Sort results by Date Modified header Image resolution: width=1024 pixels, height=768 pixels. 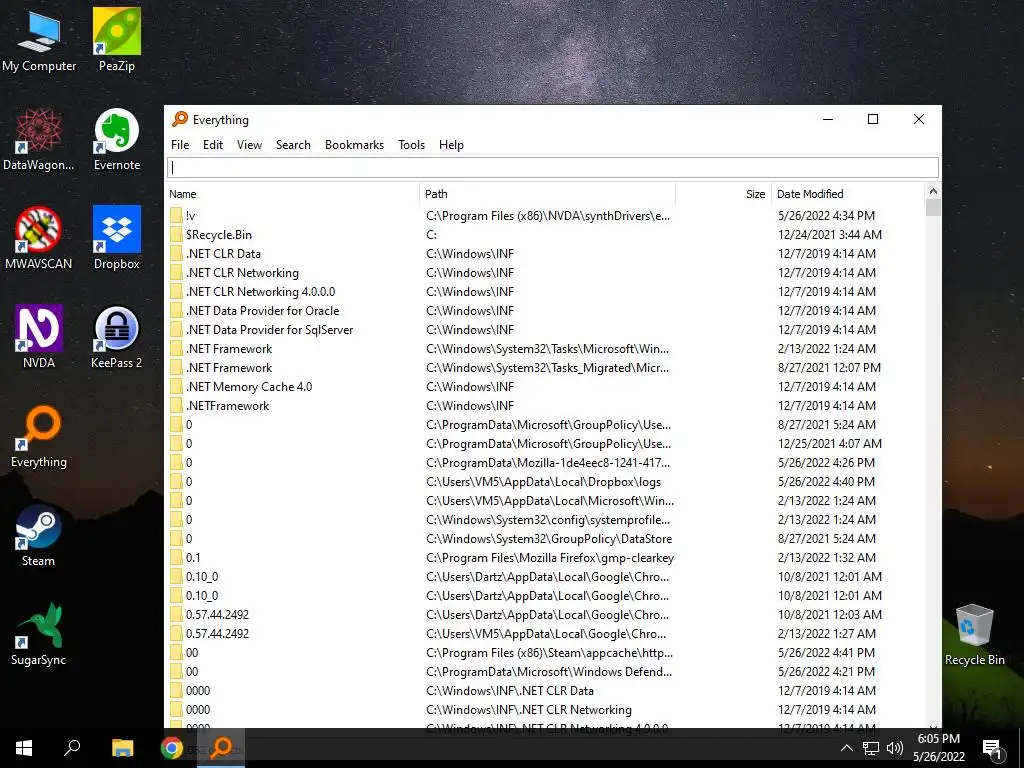(x=848, y=194)
